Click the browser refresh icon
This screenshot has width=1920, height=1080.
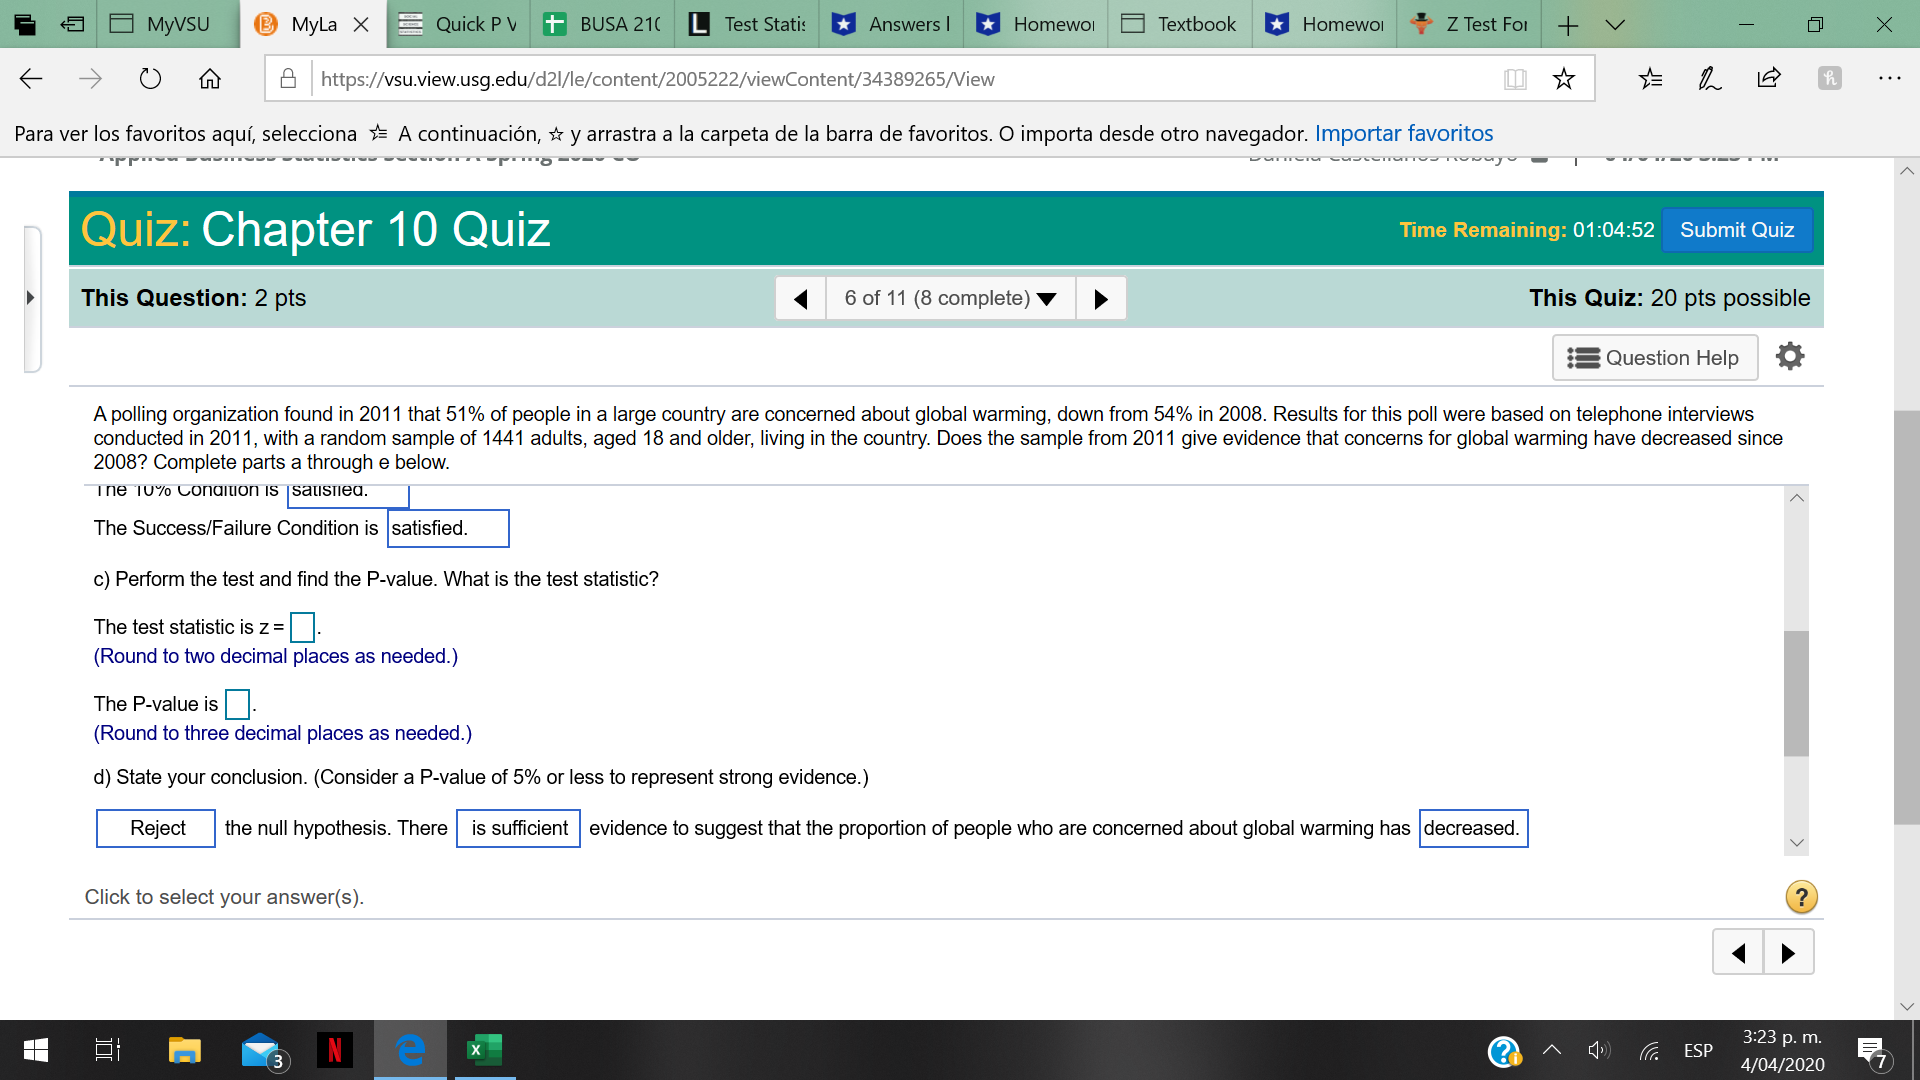point(150,79)
